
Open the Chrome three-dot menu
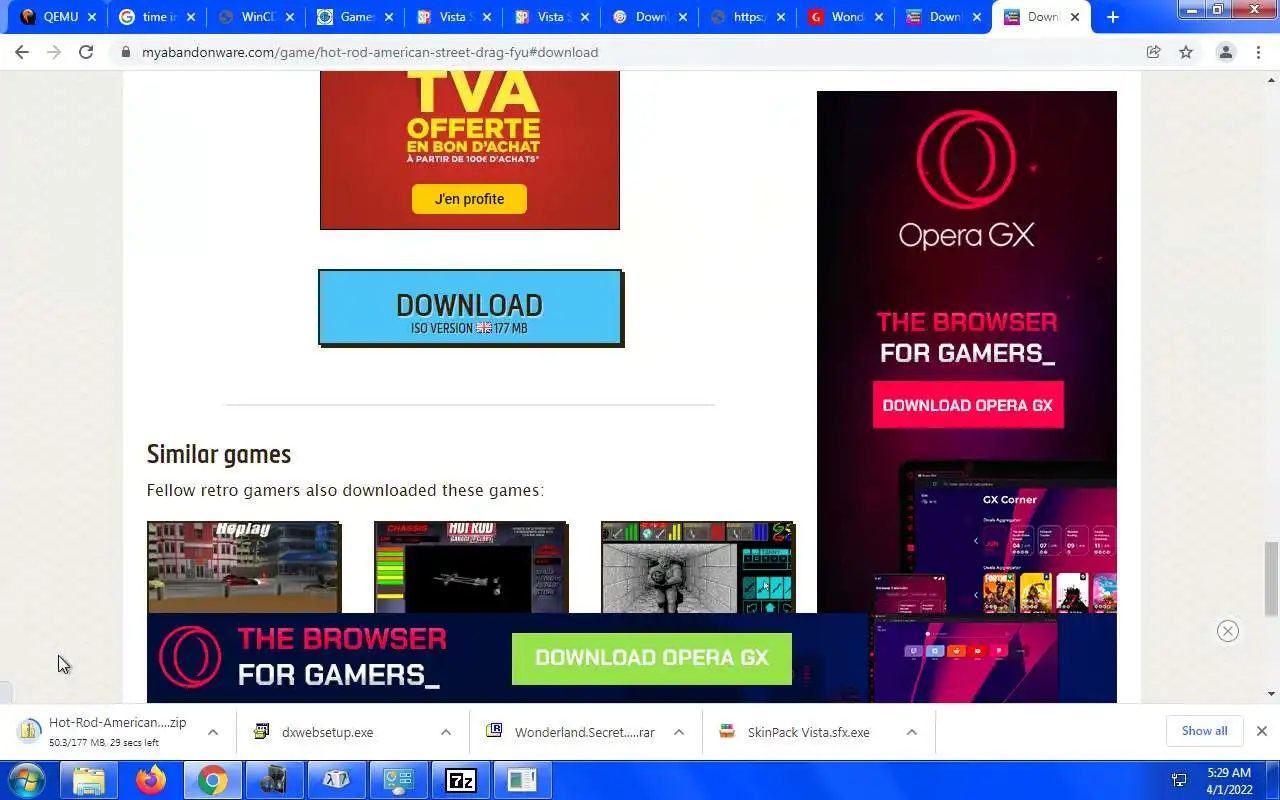[x=1259, y=52]
